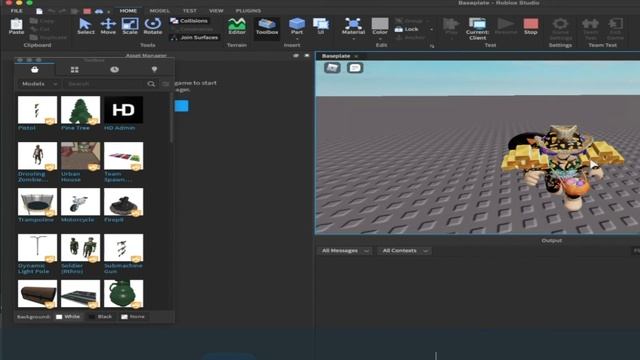640x360 pixels.
Task: Click the Toolbox search magnifier icon
Action: click(151, 84)
